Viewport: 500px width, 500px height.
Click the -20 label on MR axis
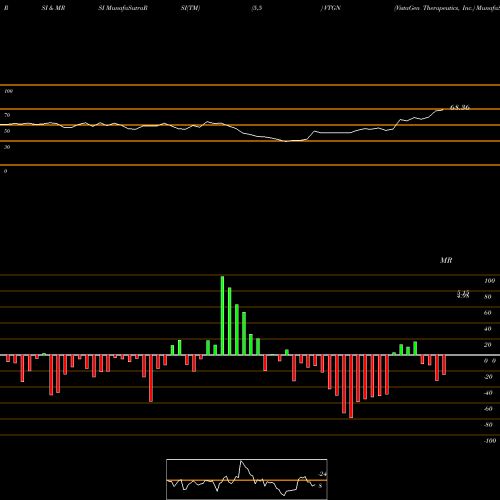tap(488, 377)
